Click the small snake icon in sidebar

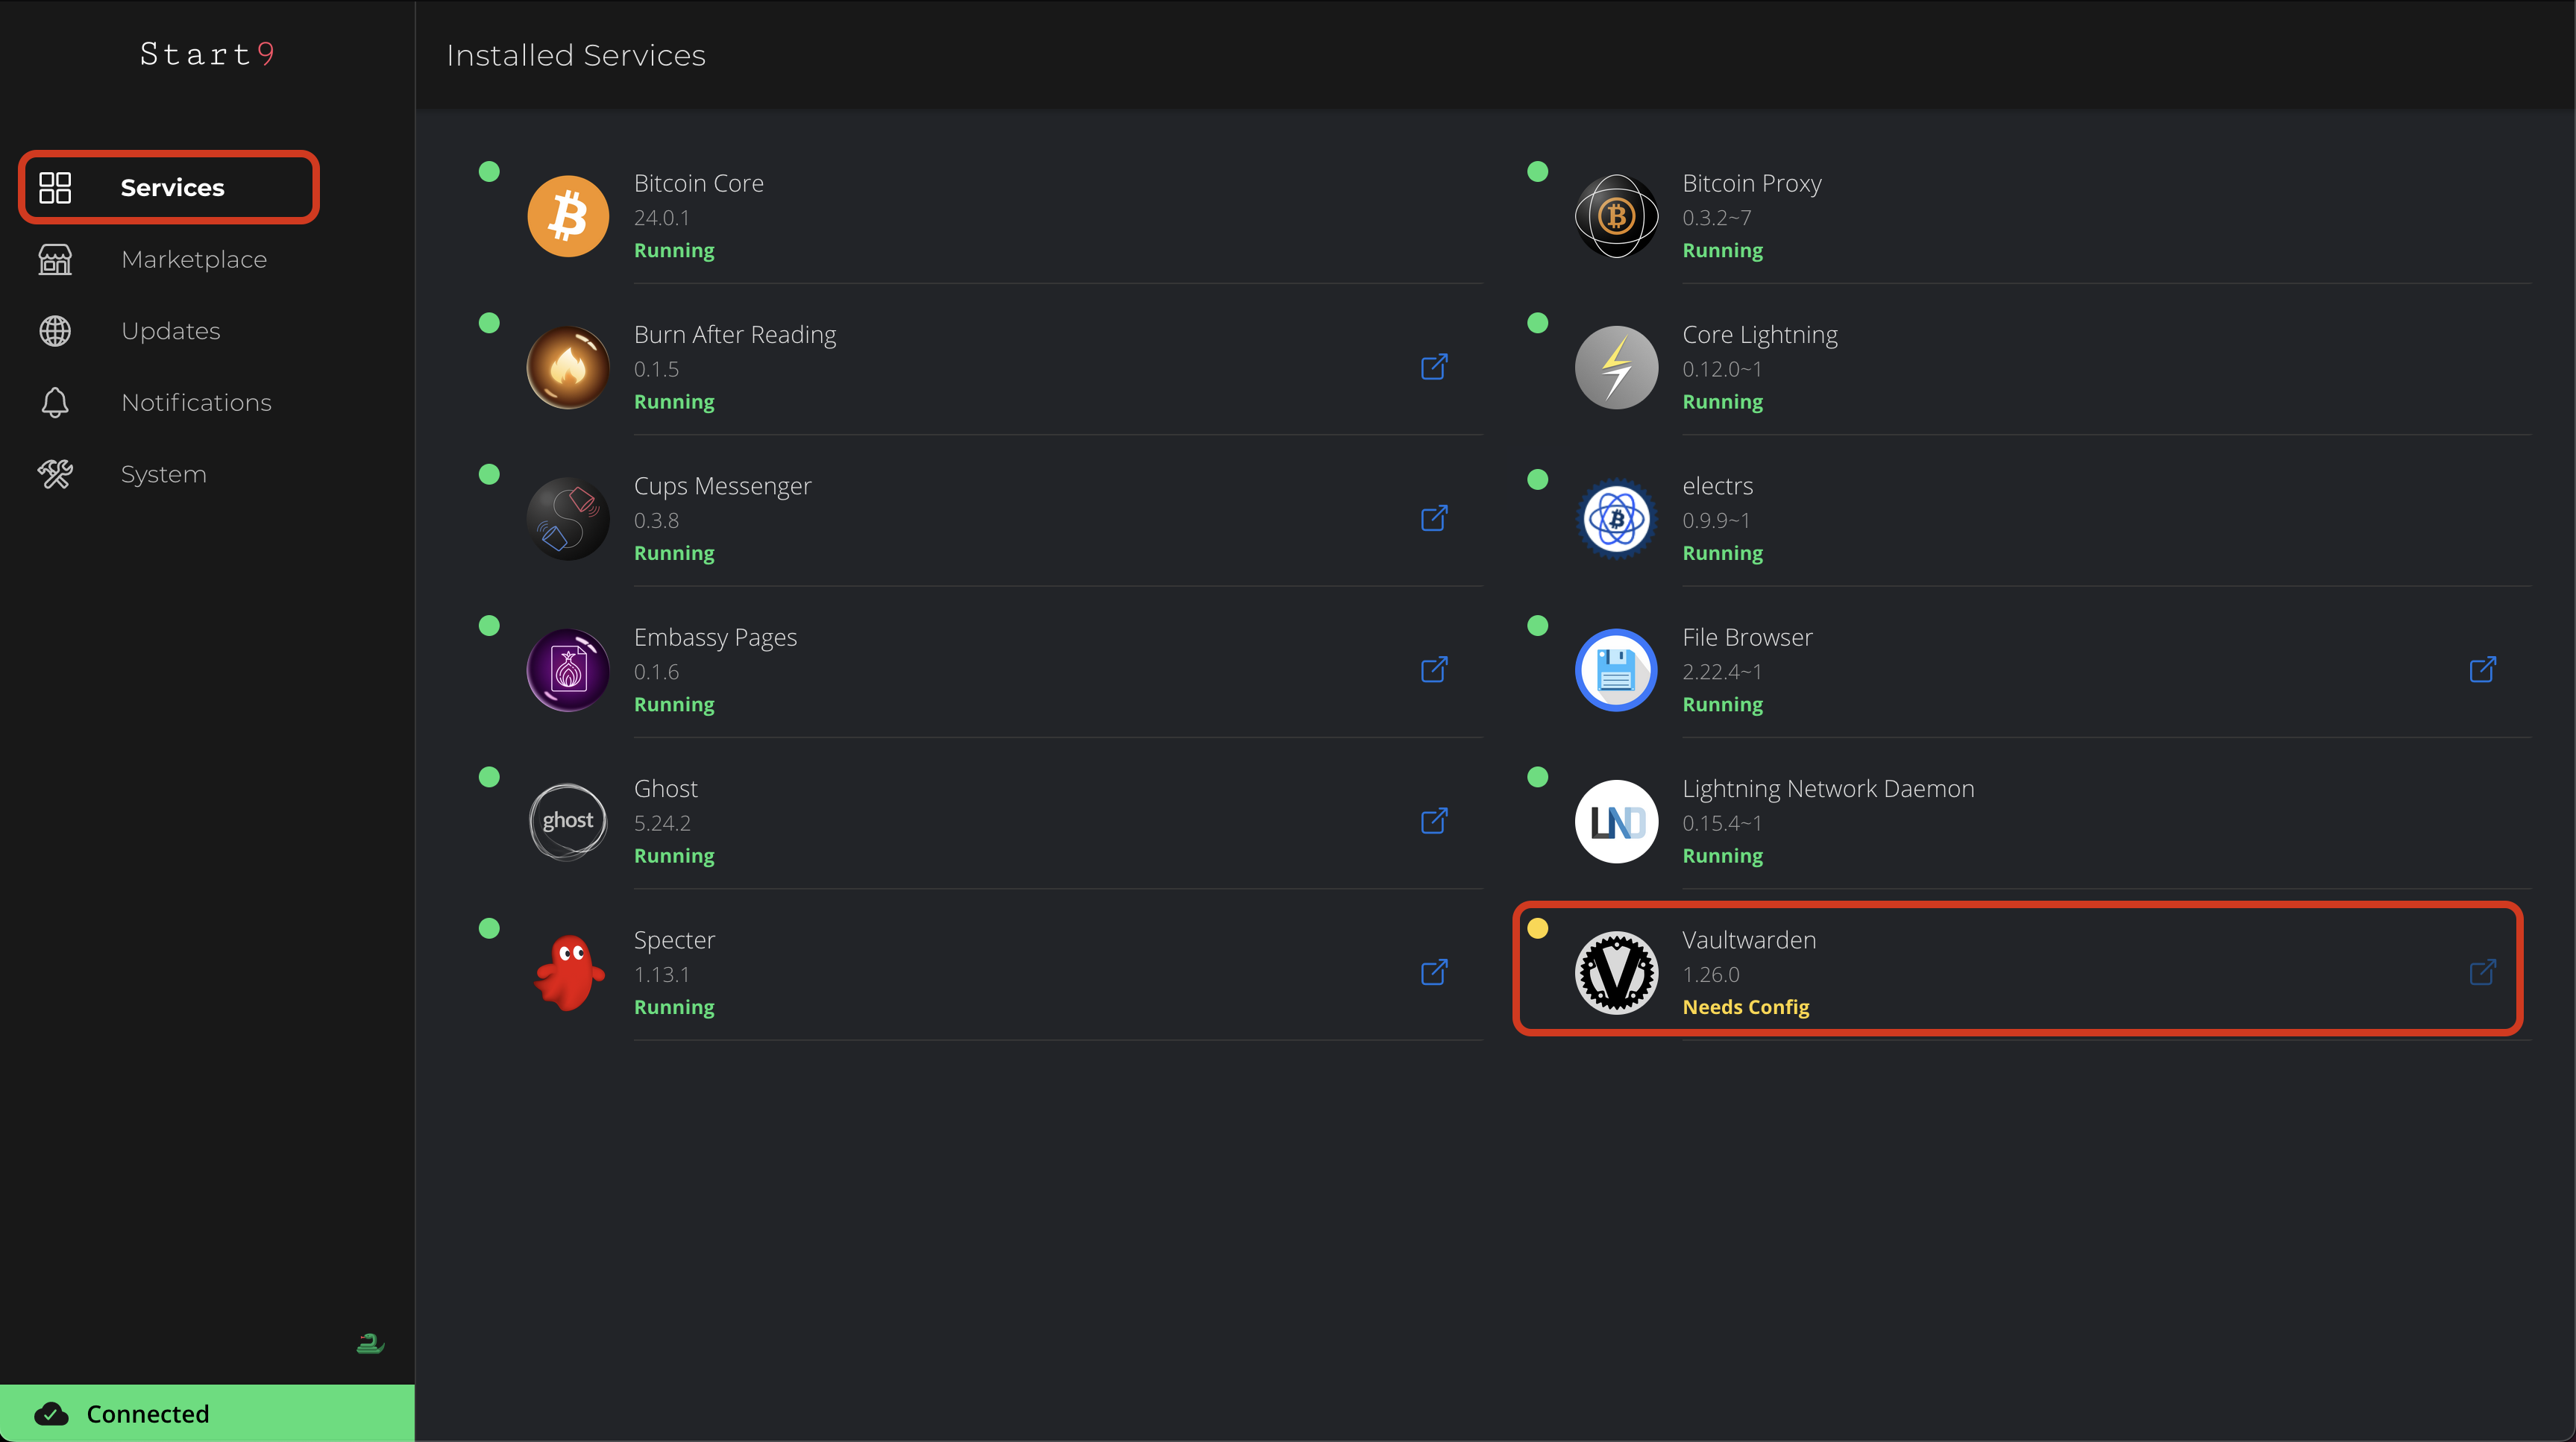[x=370, y=1343]
